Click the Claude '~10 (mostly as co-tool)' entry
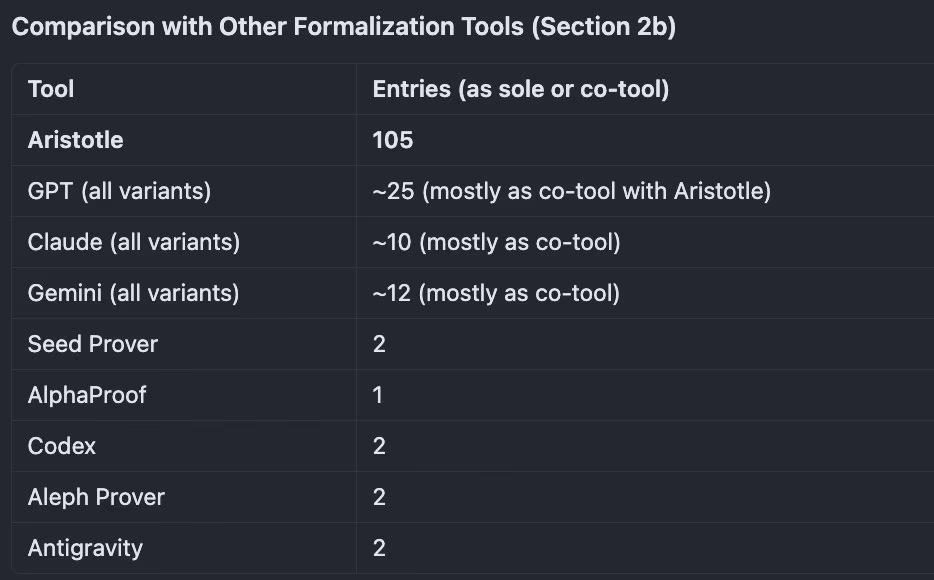 pos(496,242)
